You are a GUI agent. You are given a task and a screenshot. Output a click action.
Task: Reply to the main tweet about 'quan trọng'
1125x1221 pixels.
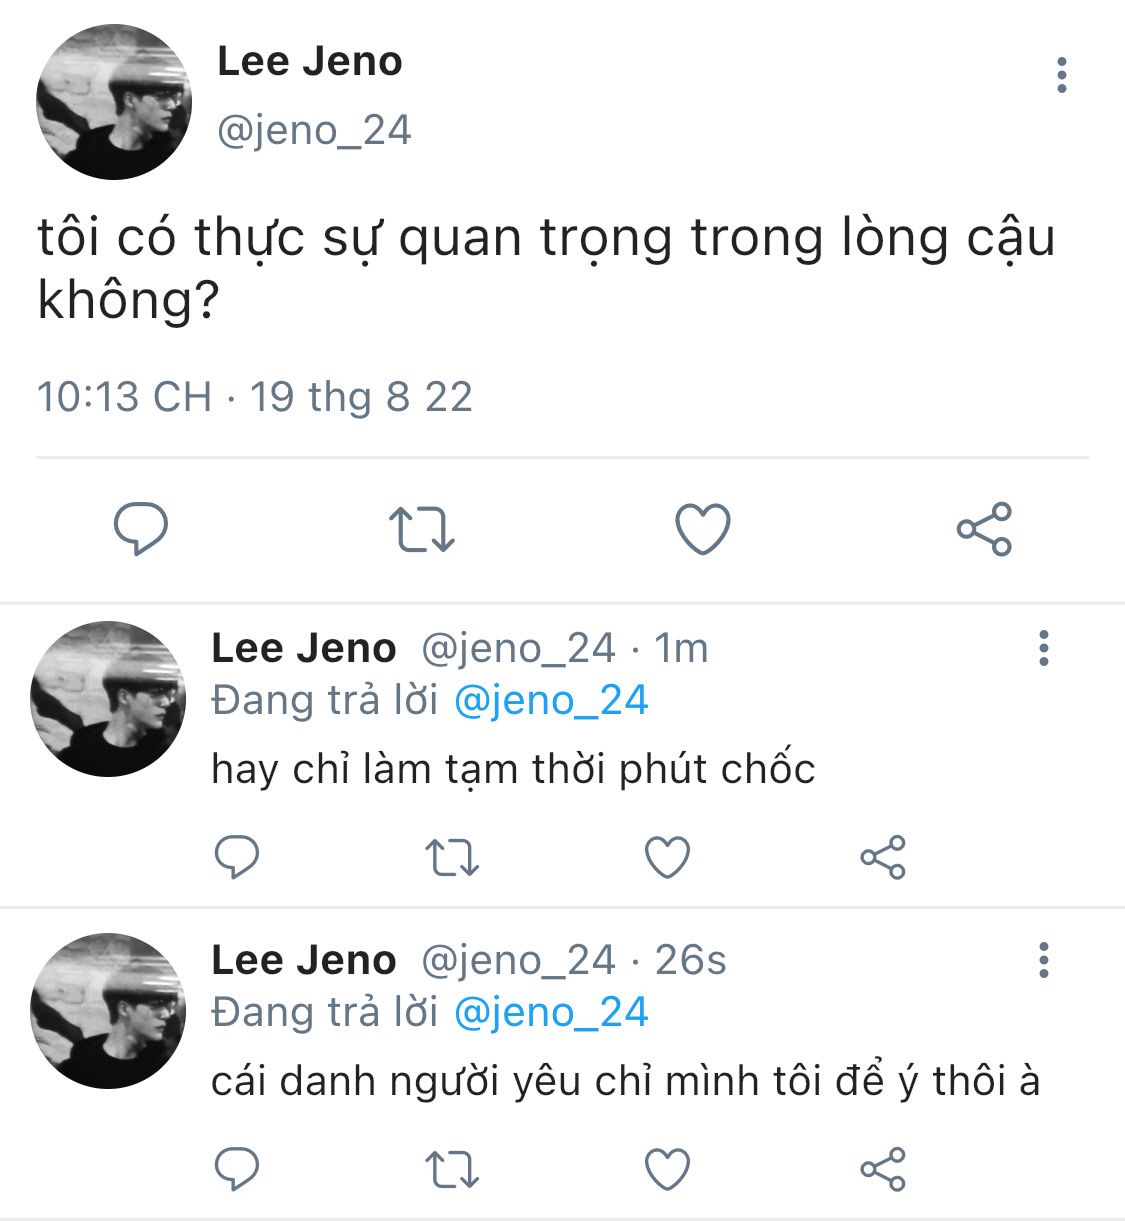tap(141, 529)
